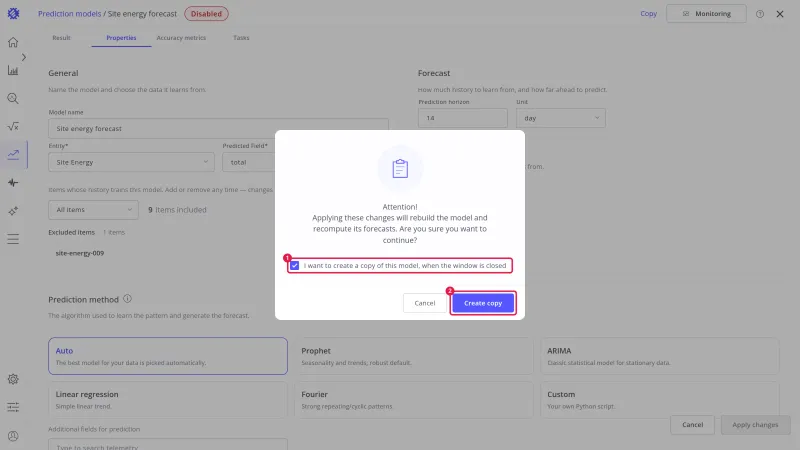Viewport: 800px width, 450px height.
Task: Open the magnifier search icon in sidebar
Action: pyautogui.click(x=13, y=98)
